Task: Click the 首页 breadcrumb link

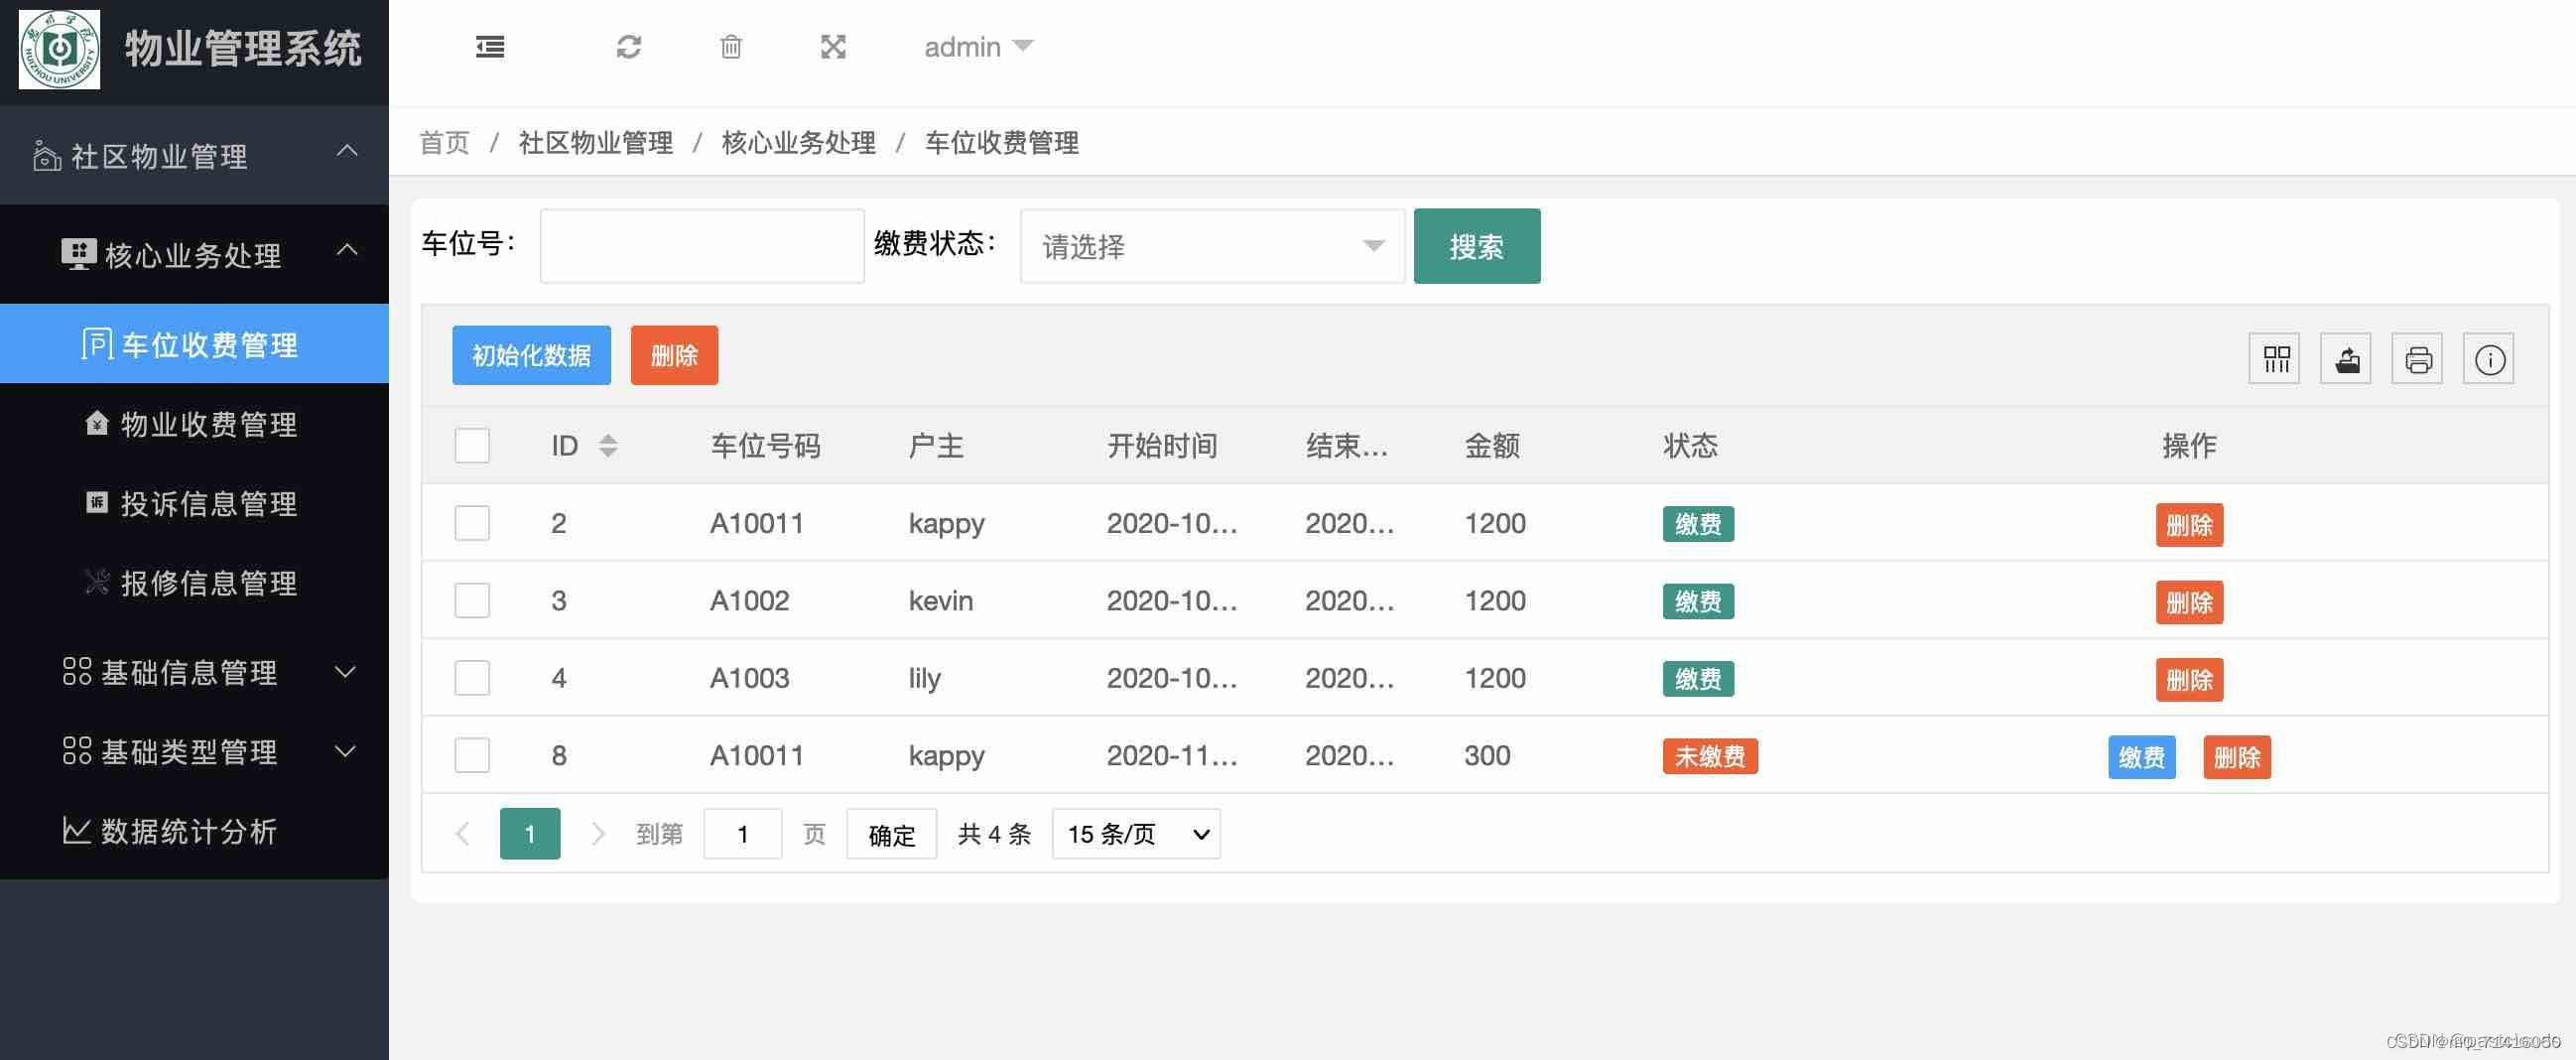Action: (x=444, y=143)
